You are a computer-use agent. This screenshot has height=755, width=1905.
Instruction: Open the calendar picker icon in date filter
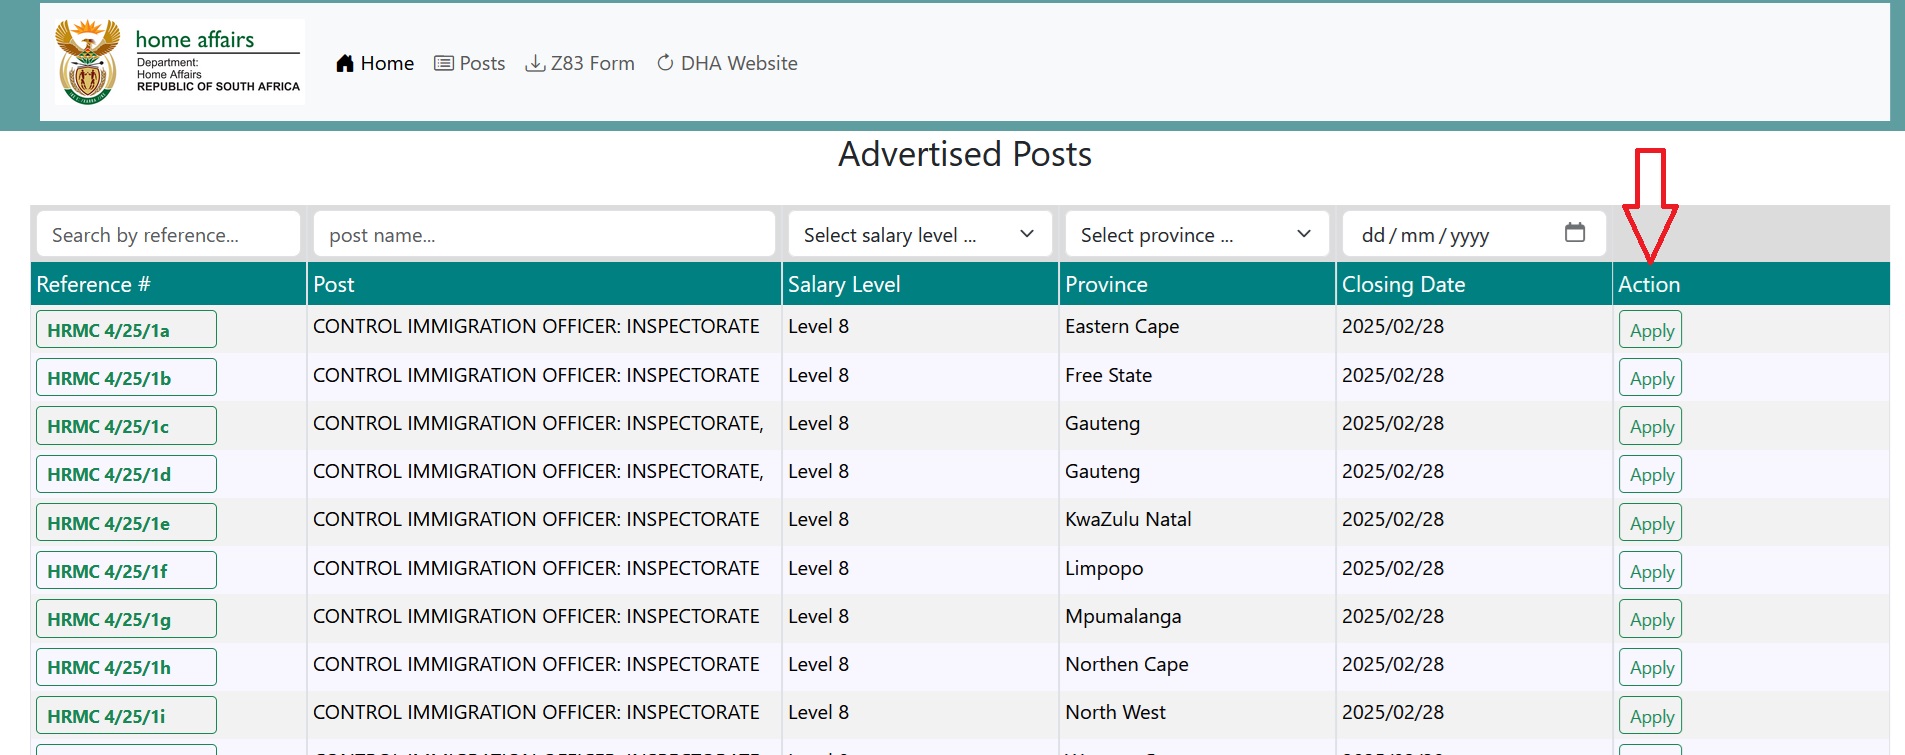[1574, 233]
